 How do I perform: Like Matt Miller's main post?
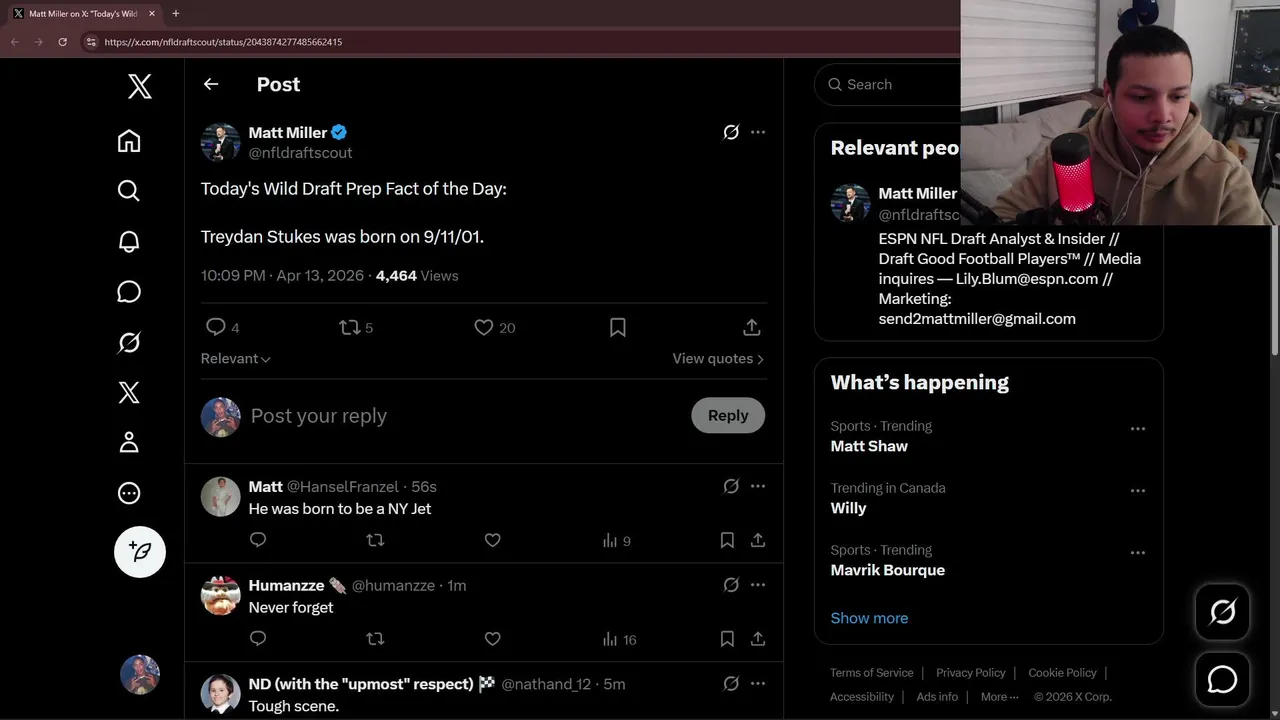click(x=484, y=327)
